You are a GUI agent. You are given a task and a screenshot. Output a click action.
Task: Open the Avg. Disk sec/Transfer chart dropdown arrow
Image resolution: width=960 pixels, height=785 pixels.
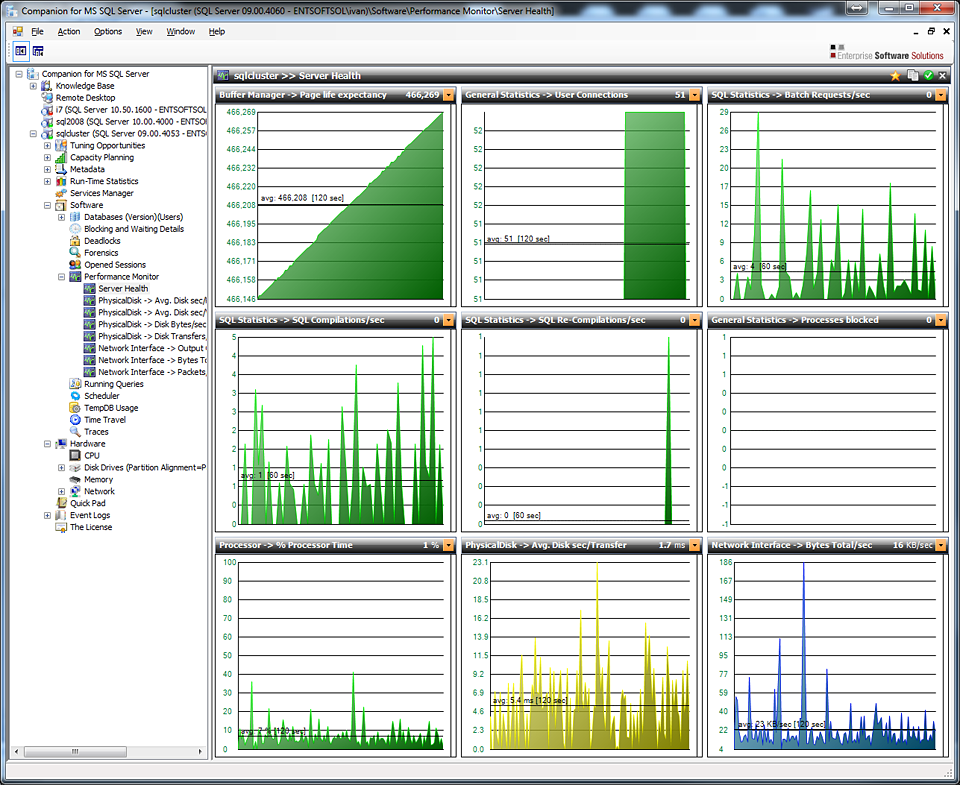pyautogui.click(x=694, y=545)
